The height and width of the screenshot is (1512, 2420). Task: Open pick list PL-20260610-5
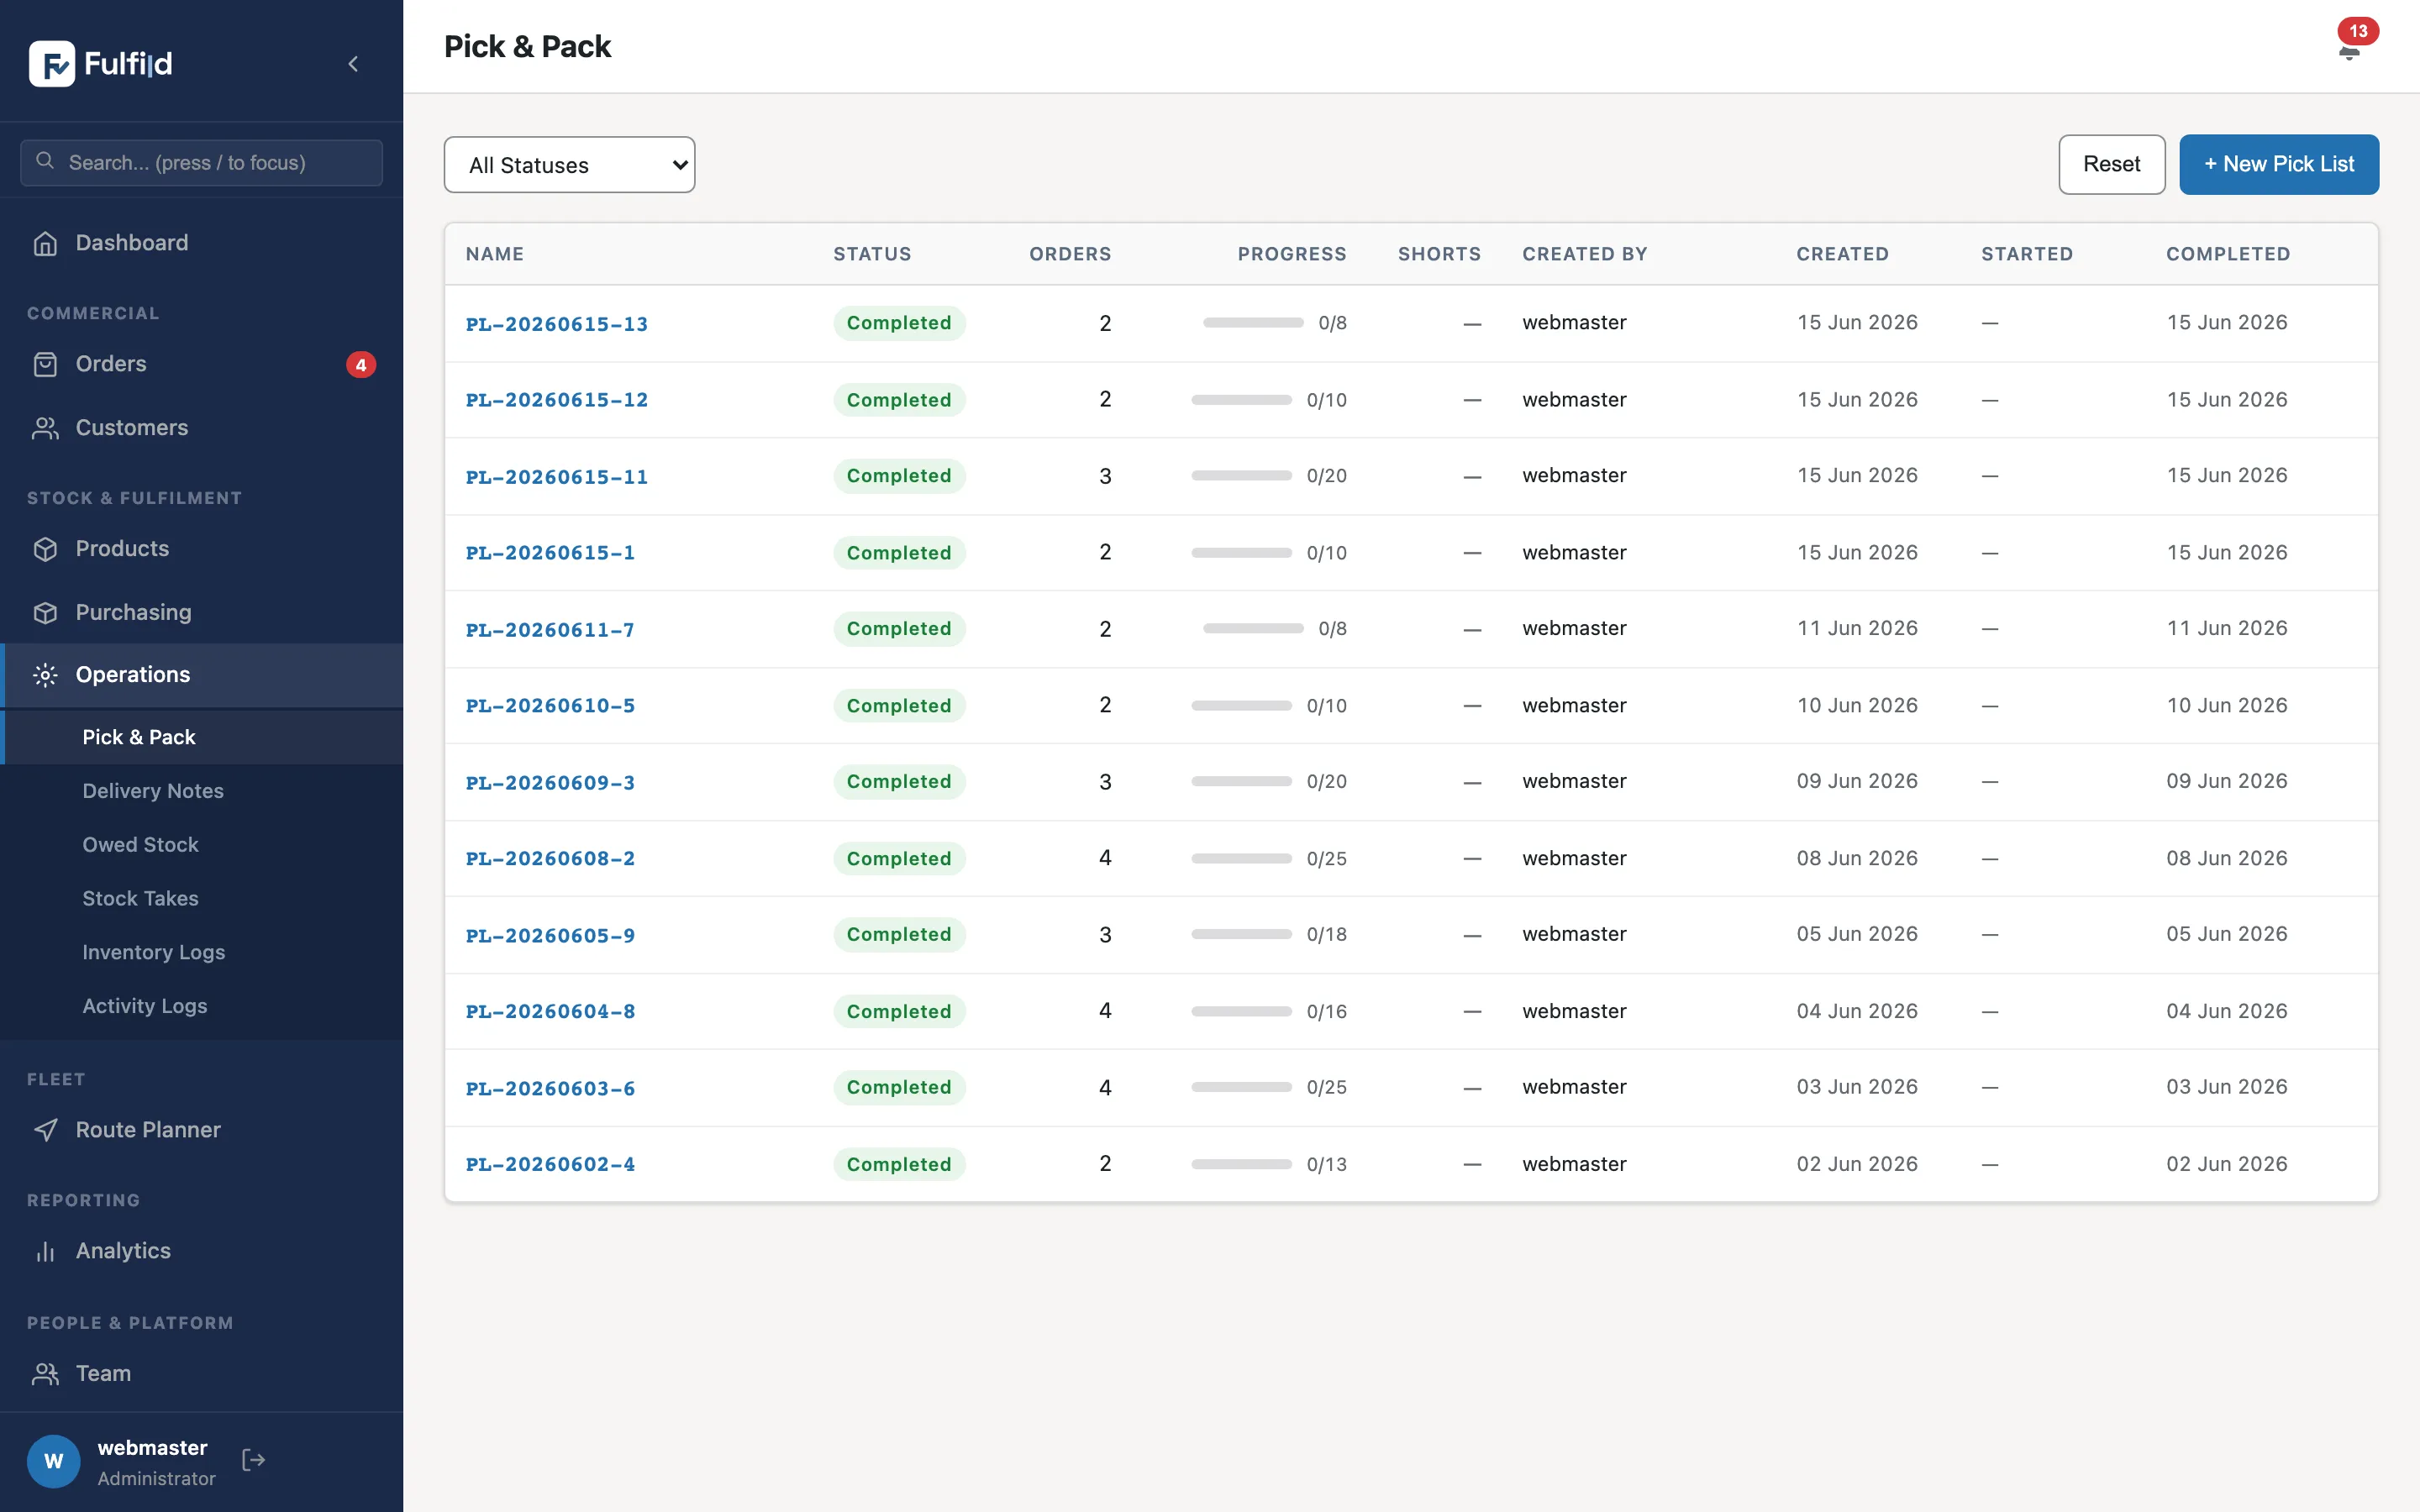click(x=550, y=706)
